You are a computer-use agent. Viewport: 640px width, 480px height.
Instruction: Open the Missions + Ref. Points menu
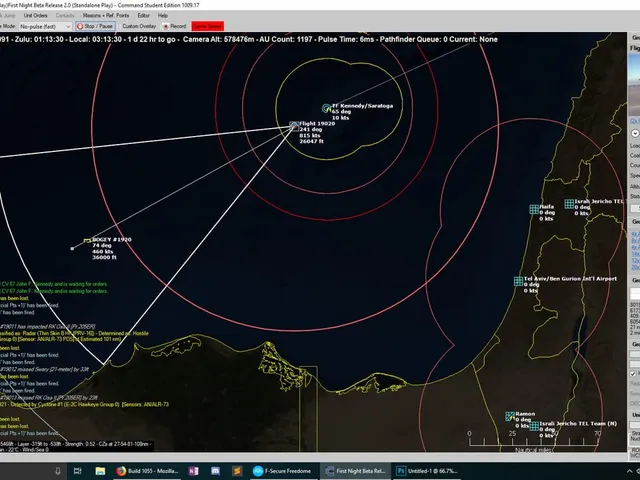tap(106, 16)
